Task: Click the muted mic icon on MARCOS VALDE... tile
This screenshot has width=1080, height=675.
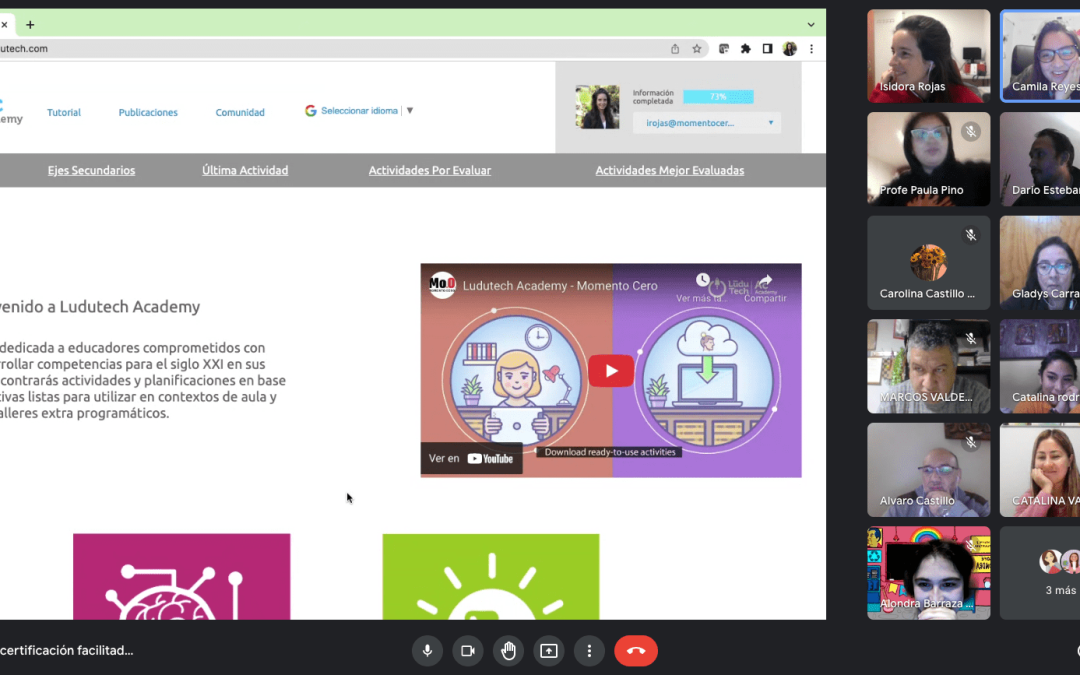Action: (x=971, y=338)
